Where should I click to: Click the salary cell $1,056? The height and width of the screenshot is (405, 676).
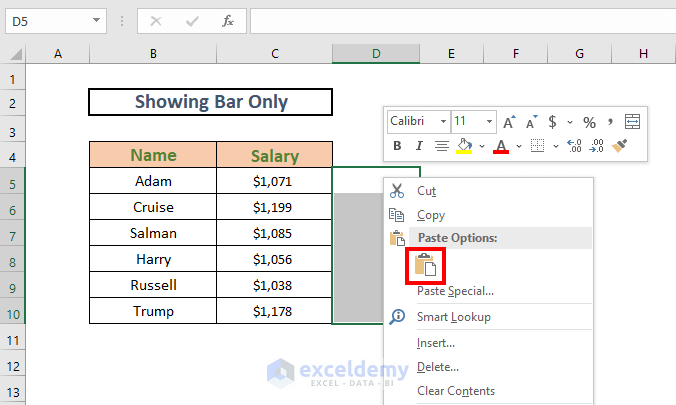click(275, 259)
